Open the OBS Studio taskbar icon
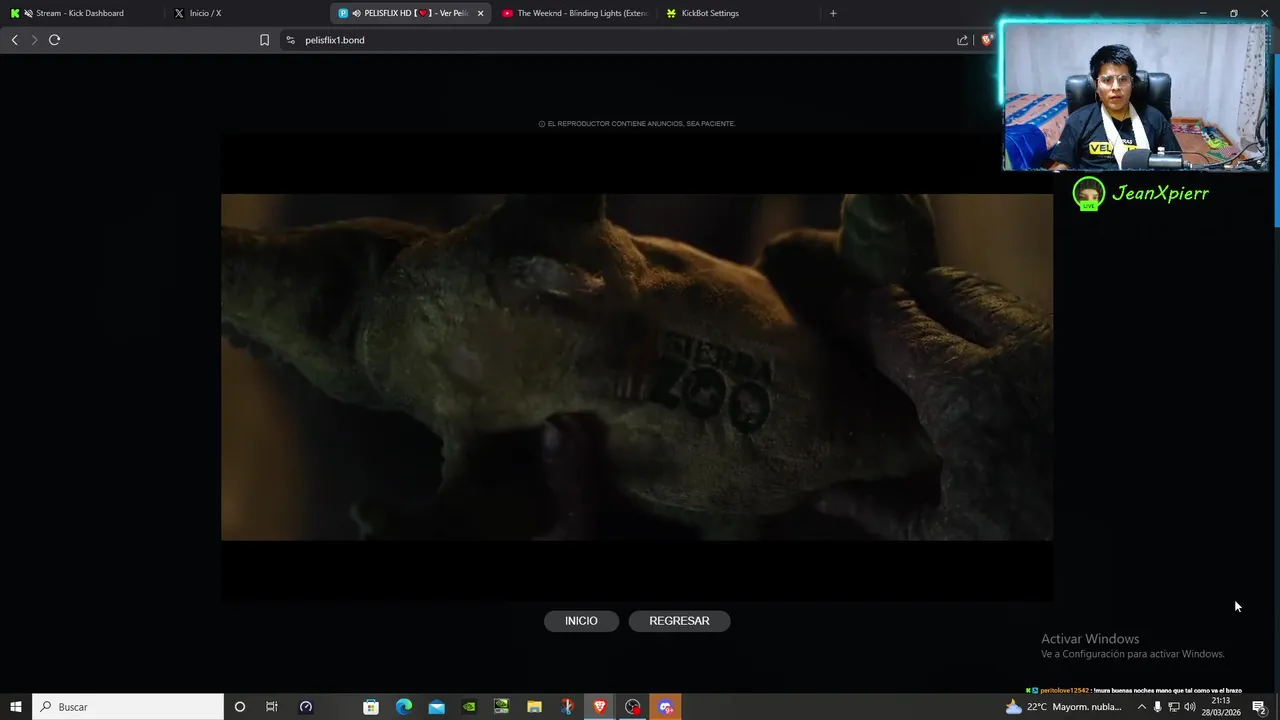 click(632, 707)
